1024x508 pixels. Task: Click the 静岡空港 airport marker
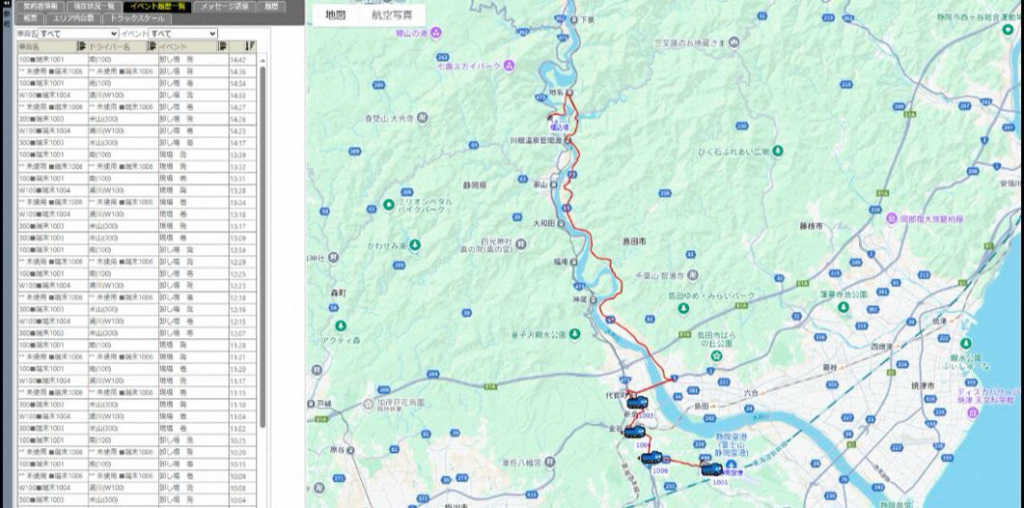[x=729, y=464]
